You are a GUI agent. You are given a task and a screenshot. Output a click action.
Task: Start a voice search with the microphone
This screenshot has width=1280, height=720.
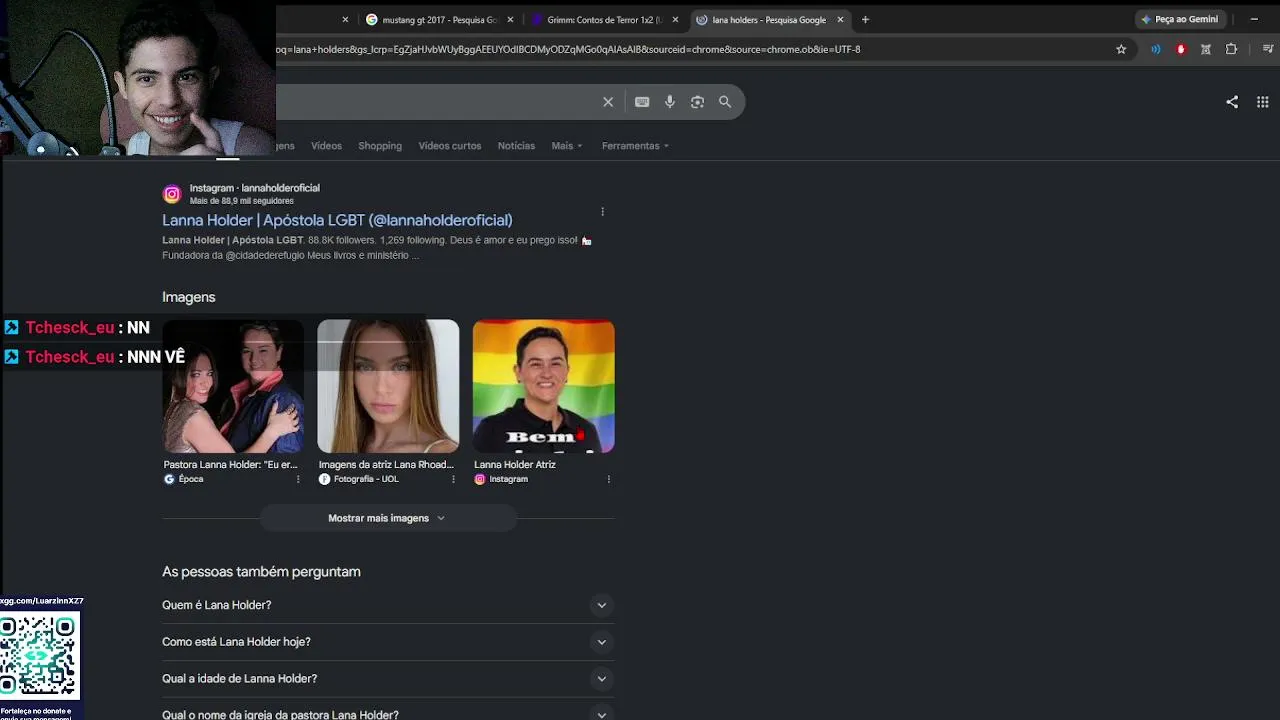pyautogui.click(x=670, y=102)
